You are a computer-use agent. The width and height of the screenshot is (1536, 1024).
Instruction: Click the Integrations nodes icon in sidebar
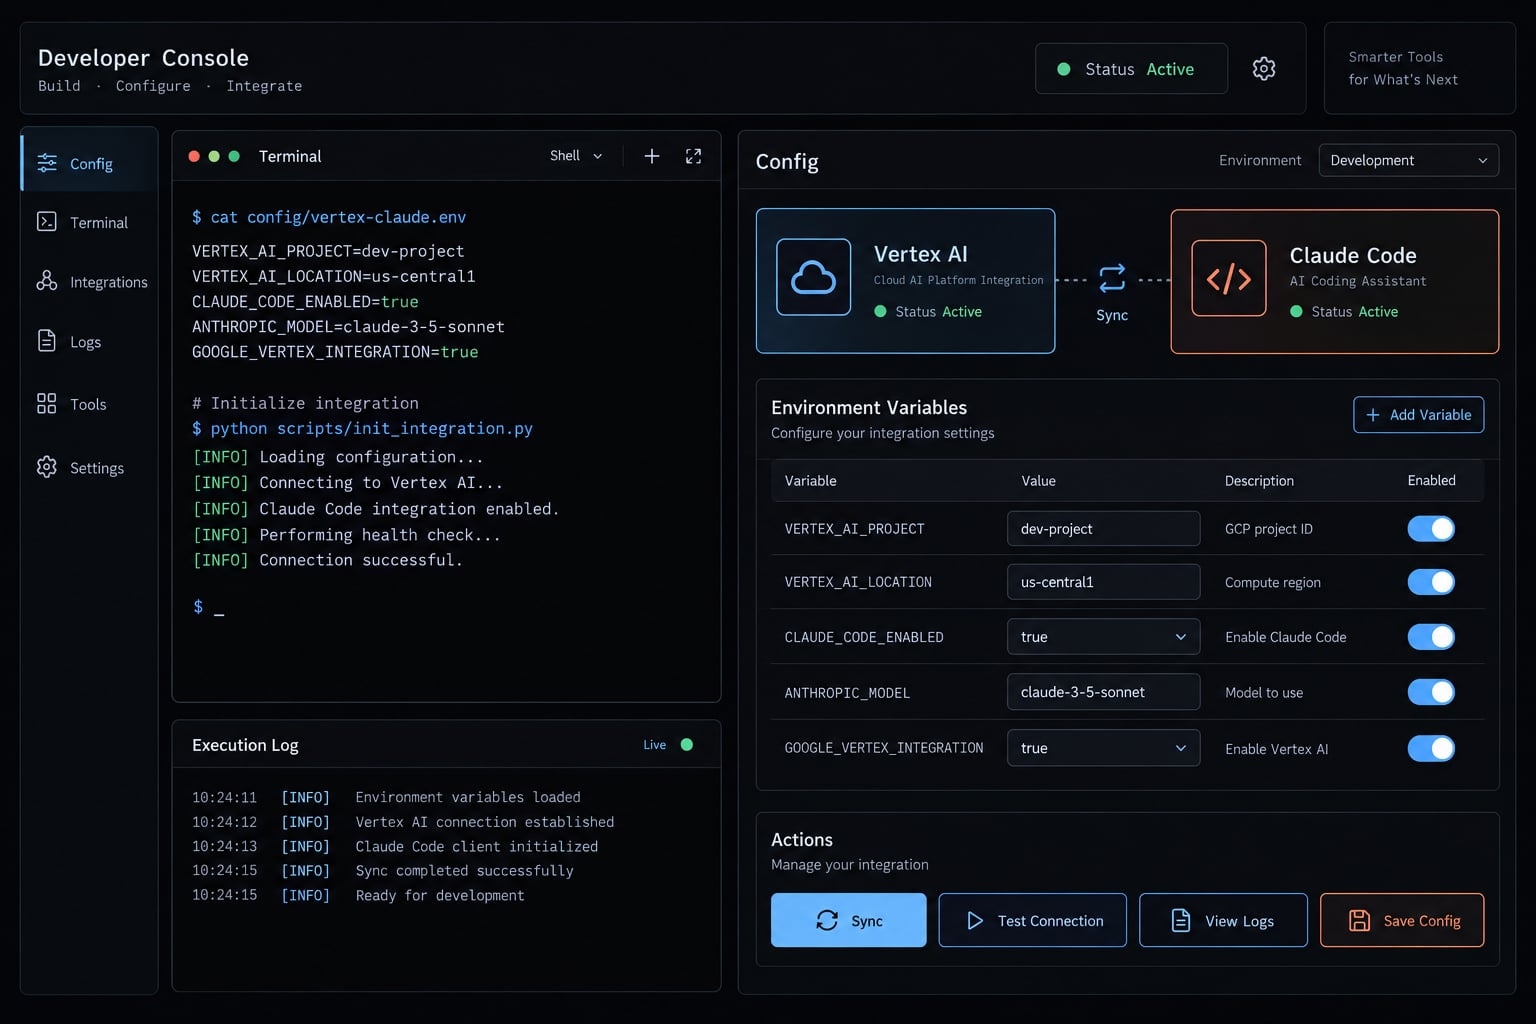[x=47, y=281]
